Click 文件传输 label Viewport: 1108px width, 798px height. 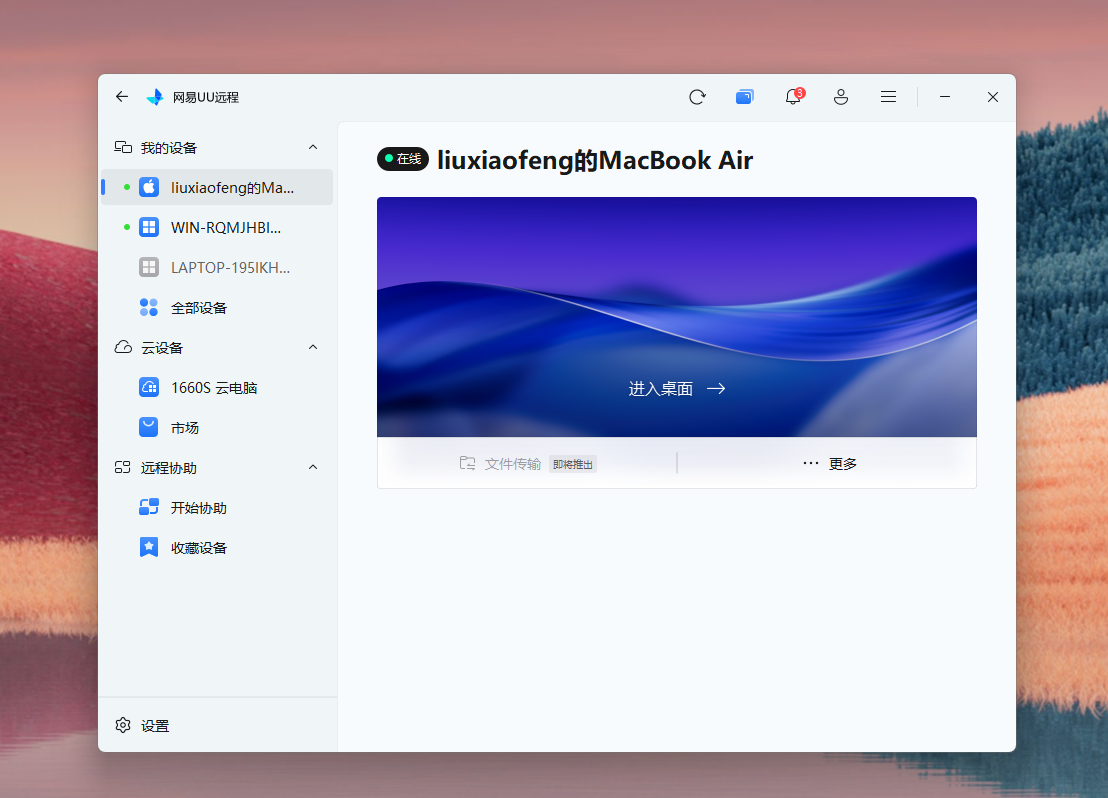click(512, 464)
